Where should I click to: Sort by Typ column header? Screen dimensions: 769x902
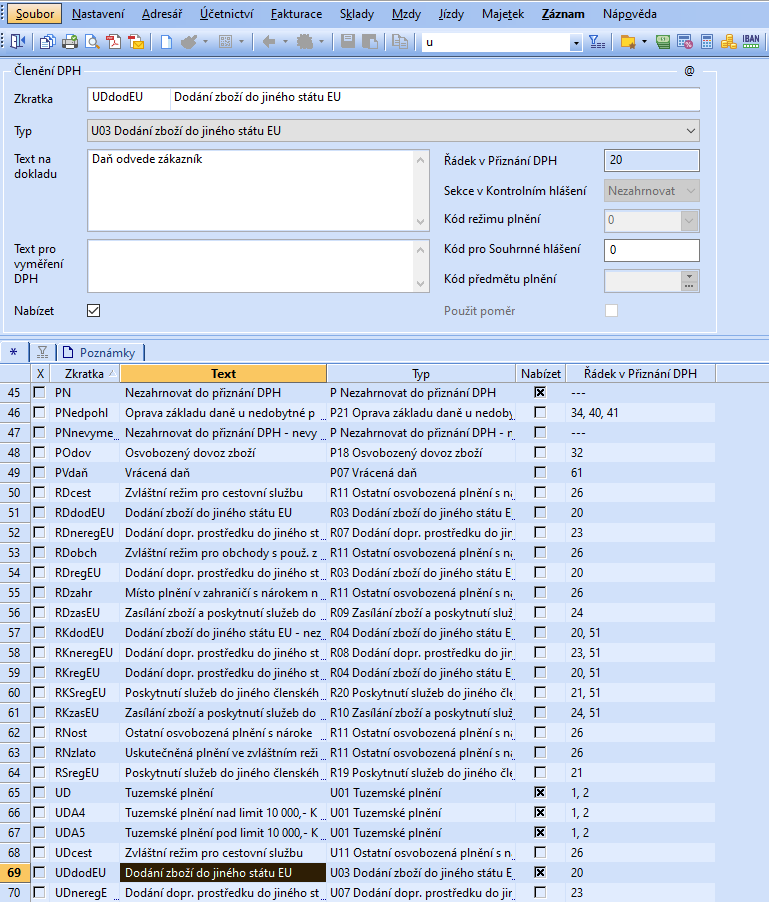(x=421, y=373)
